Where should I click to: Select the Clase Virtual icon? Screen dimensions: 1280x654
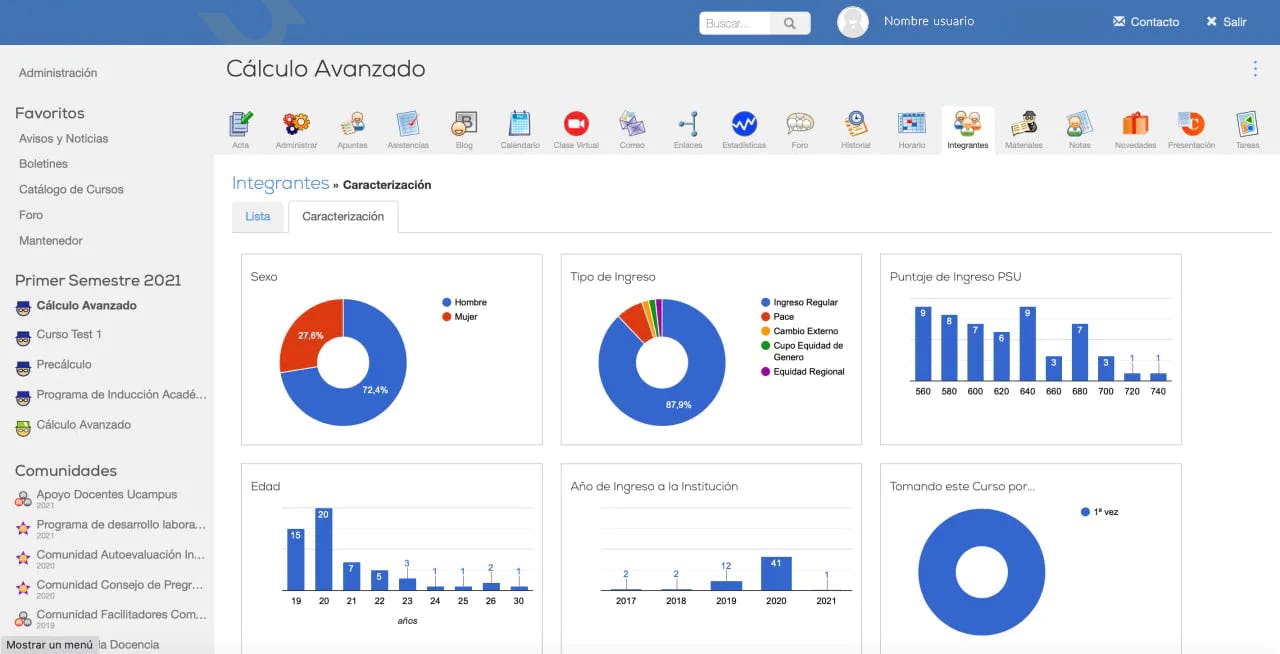tap(575, 128)
